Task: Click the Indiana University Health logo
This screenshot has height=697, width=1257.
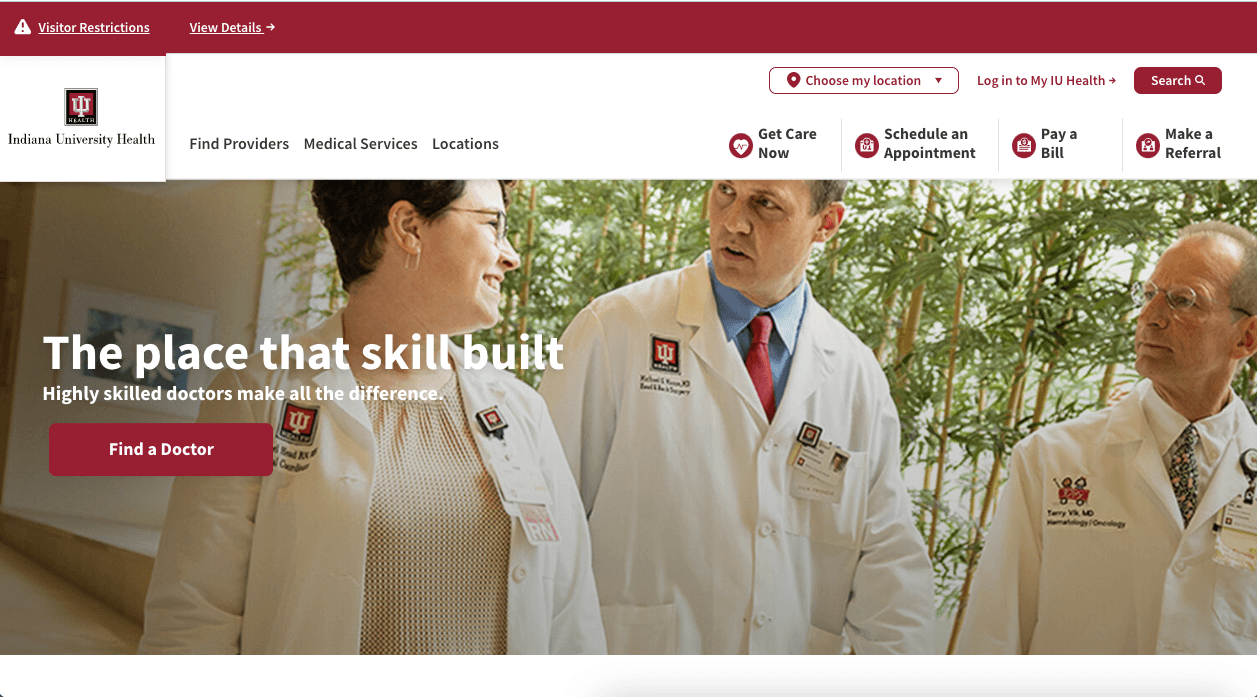Action: point(82,118)
